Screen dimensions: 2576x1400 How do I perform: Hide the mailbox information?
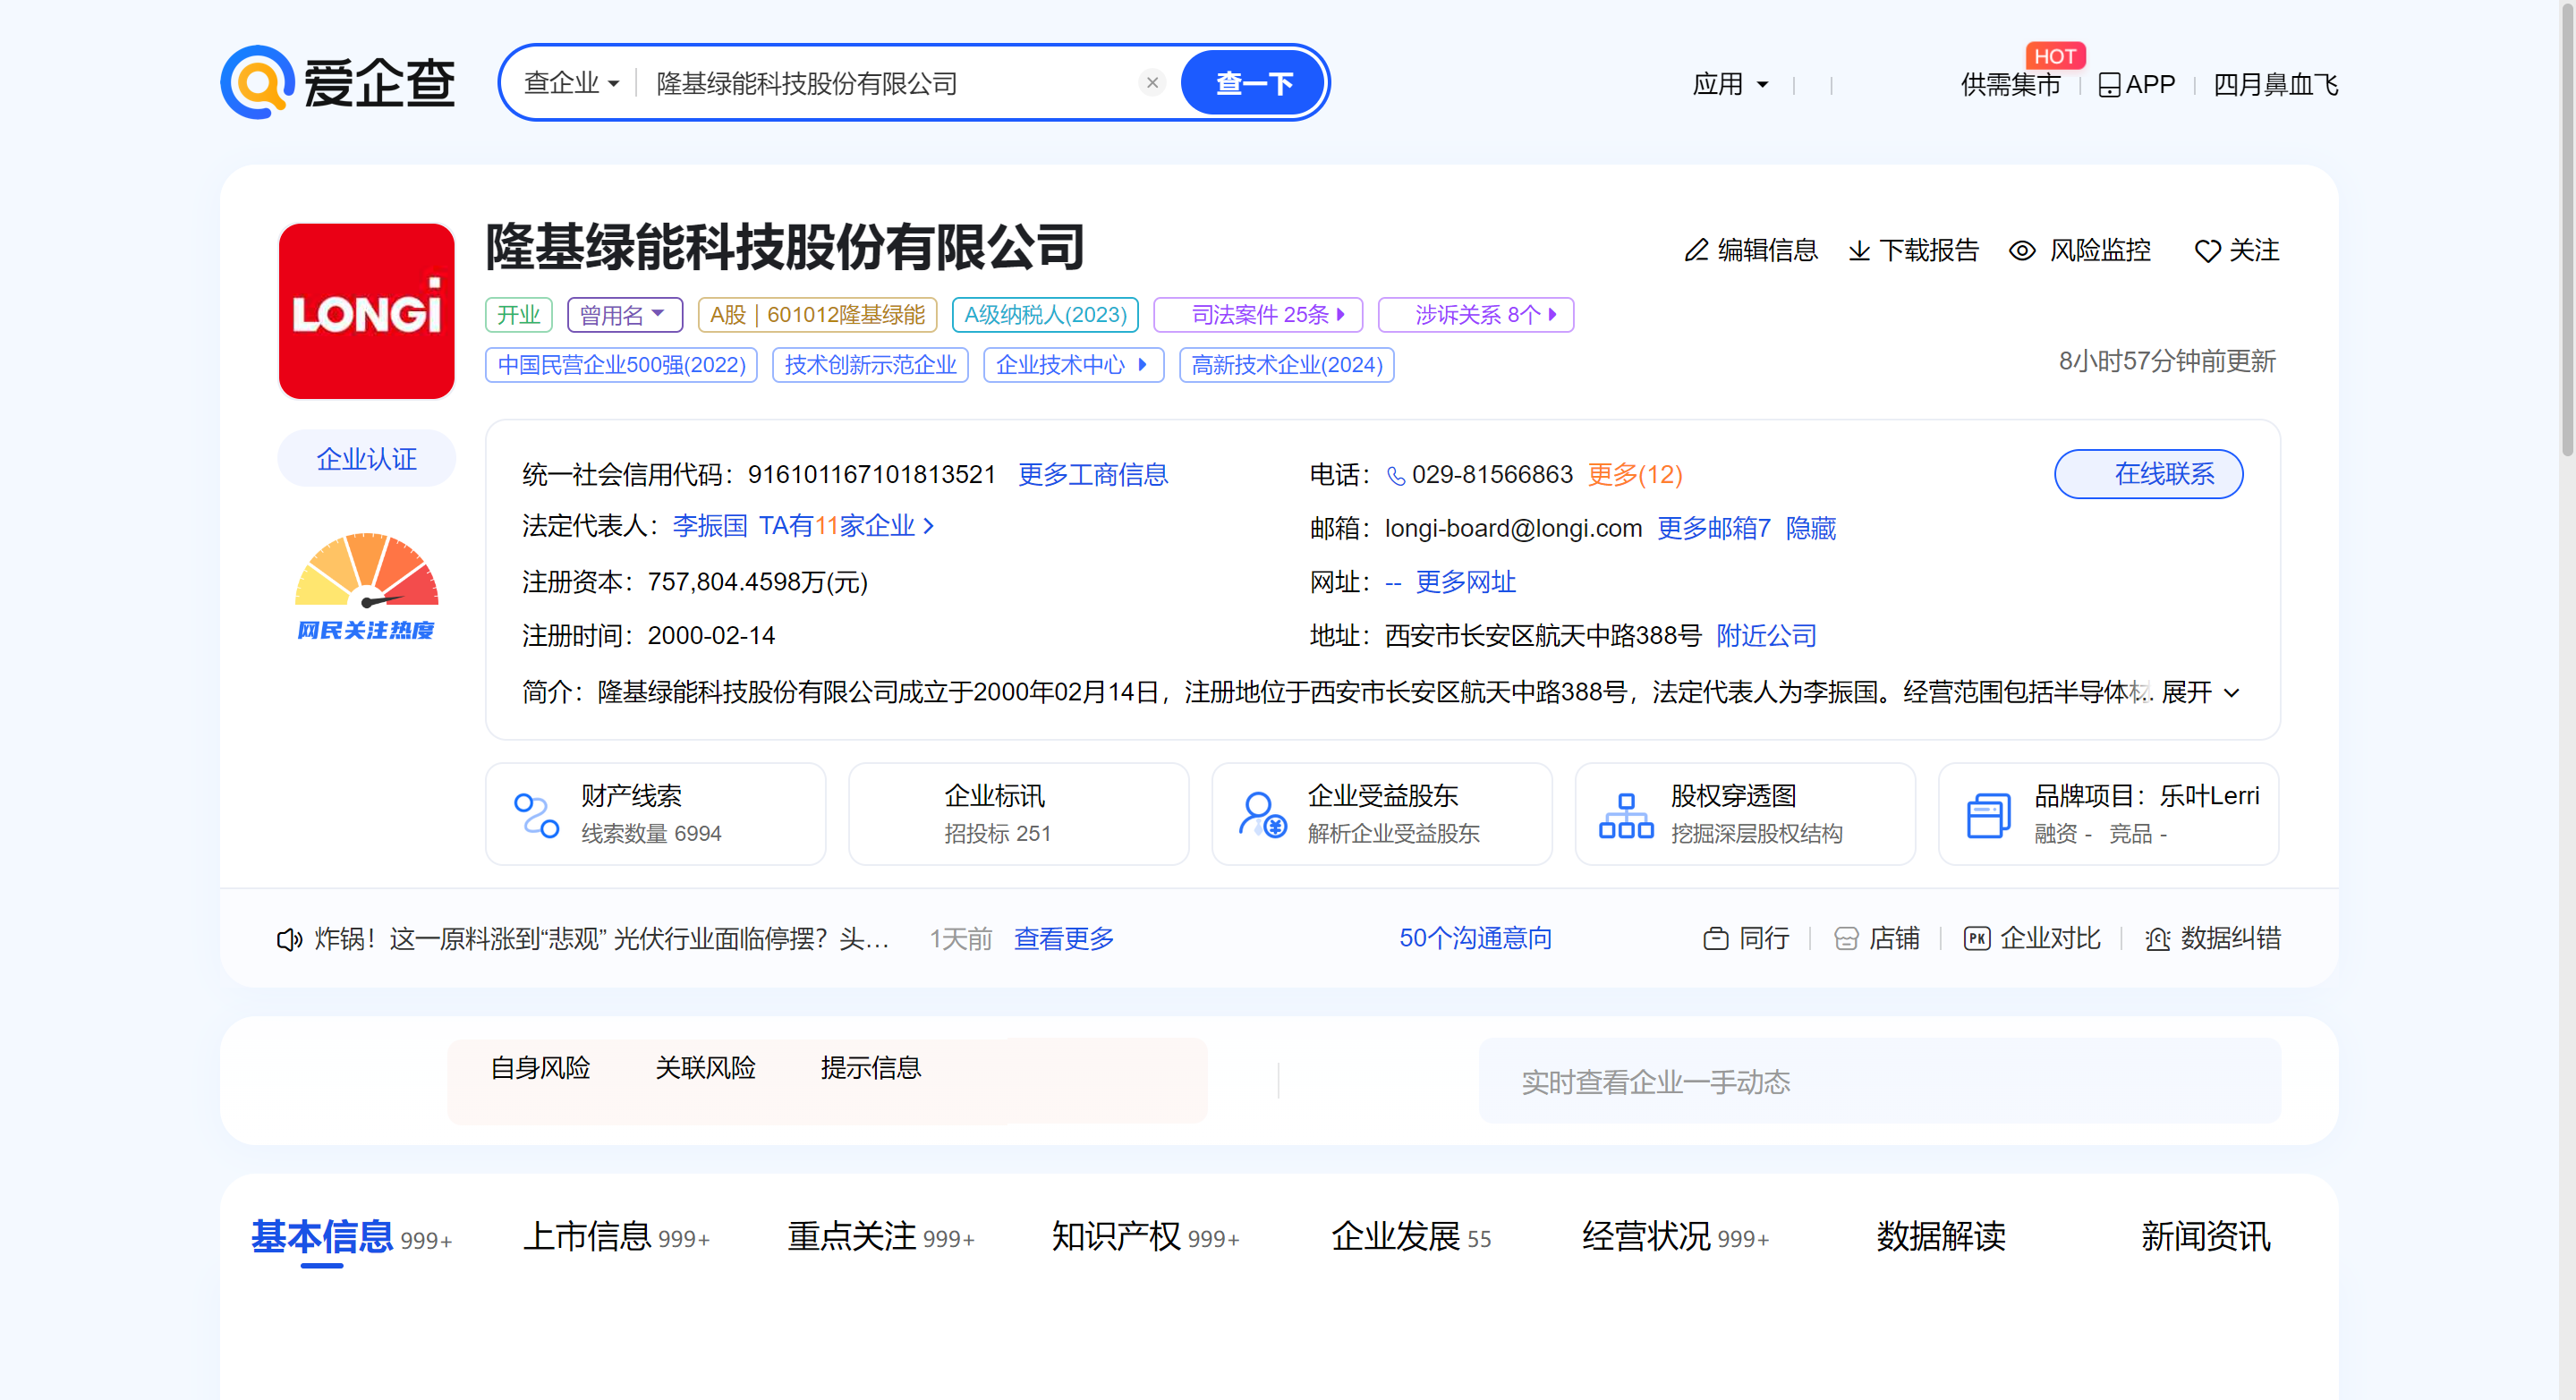pos(1810,528)
